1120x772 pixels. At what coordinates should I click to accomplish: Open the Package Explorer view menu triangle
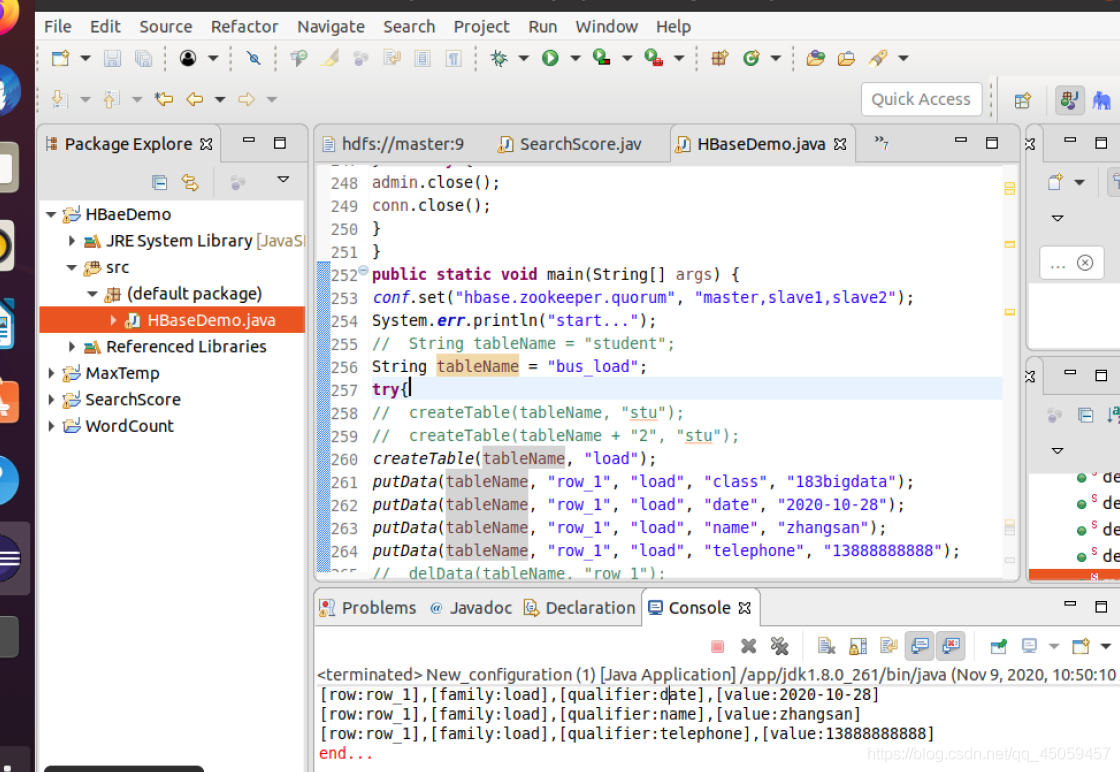click(284, 180)
